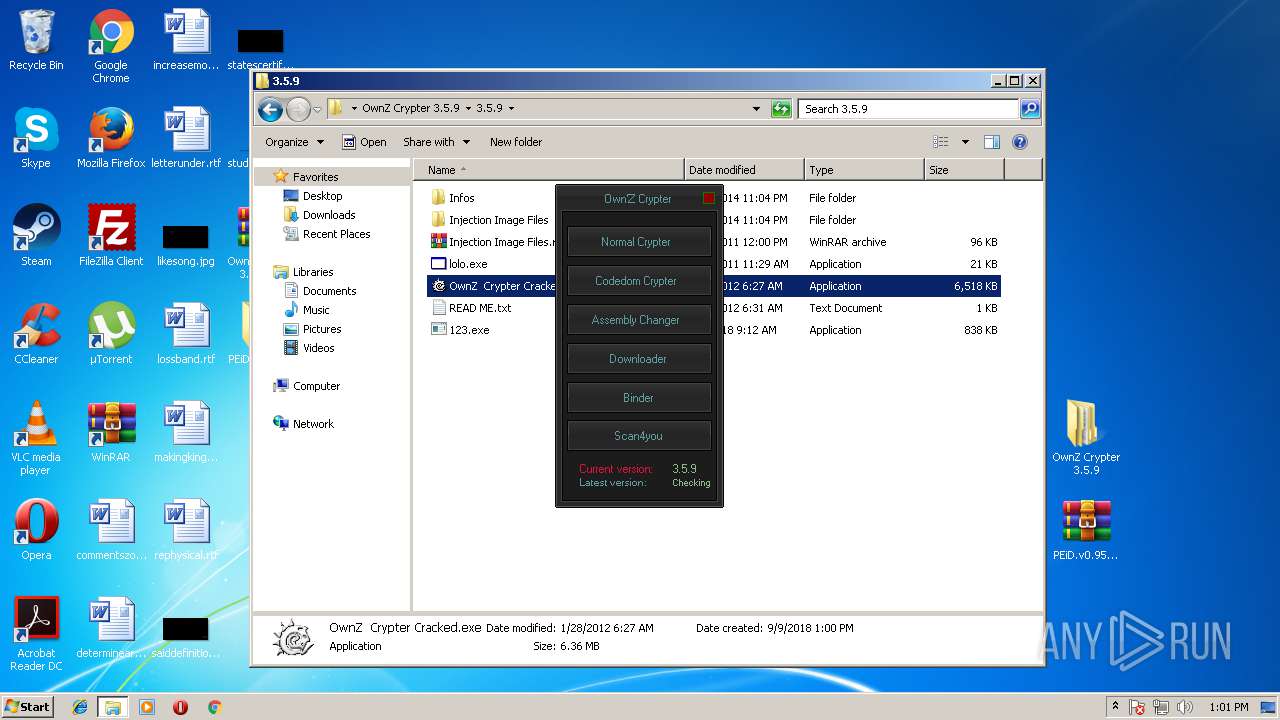Sort files by Date modified column
1280x720 pixels.
(x=744, y=170)
